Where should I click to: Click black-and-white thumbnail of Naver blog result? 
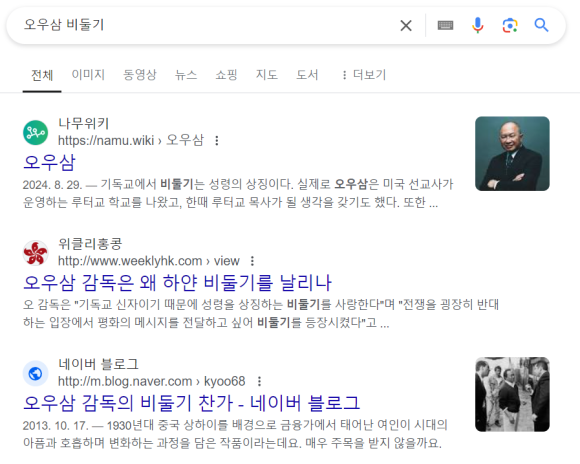(x=512, y=394)
